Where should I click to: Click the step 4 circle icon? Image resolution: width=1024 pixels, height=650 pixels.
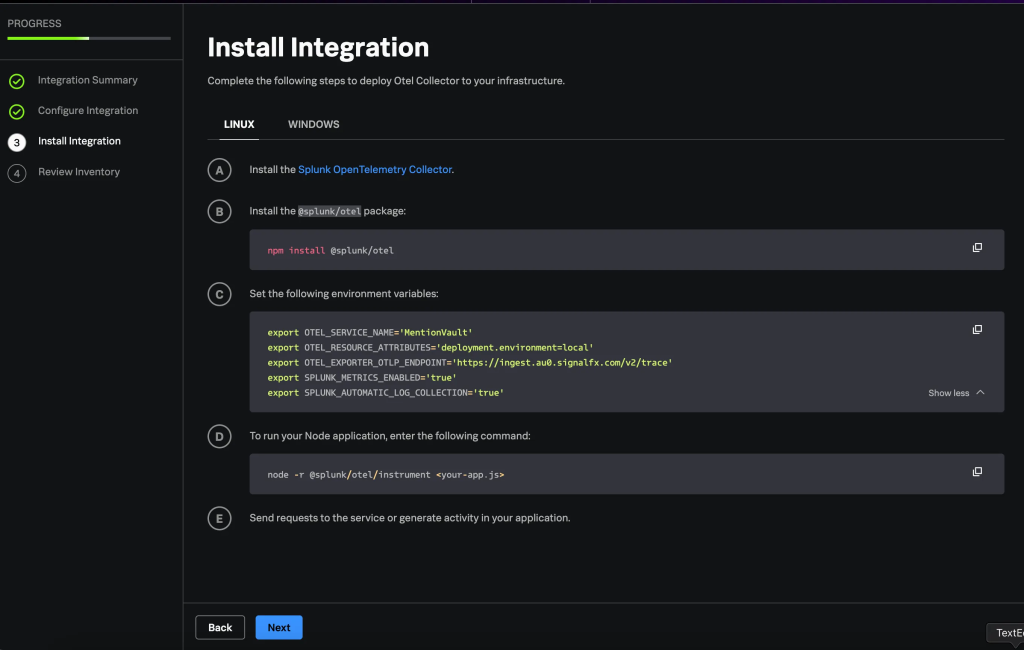pyautogui.click(x=17, y=173)
